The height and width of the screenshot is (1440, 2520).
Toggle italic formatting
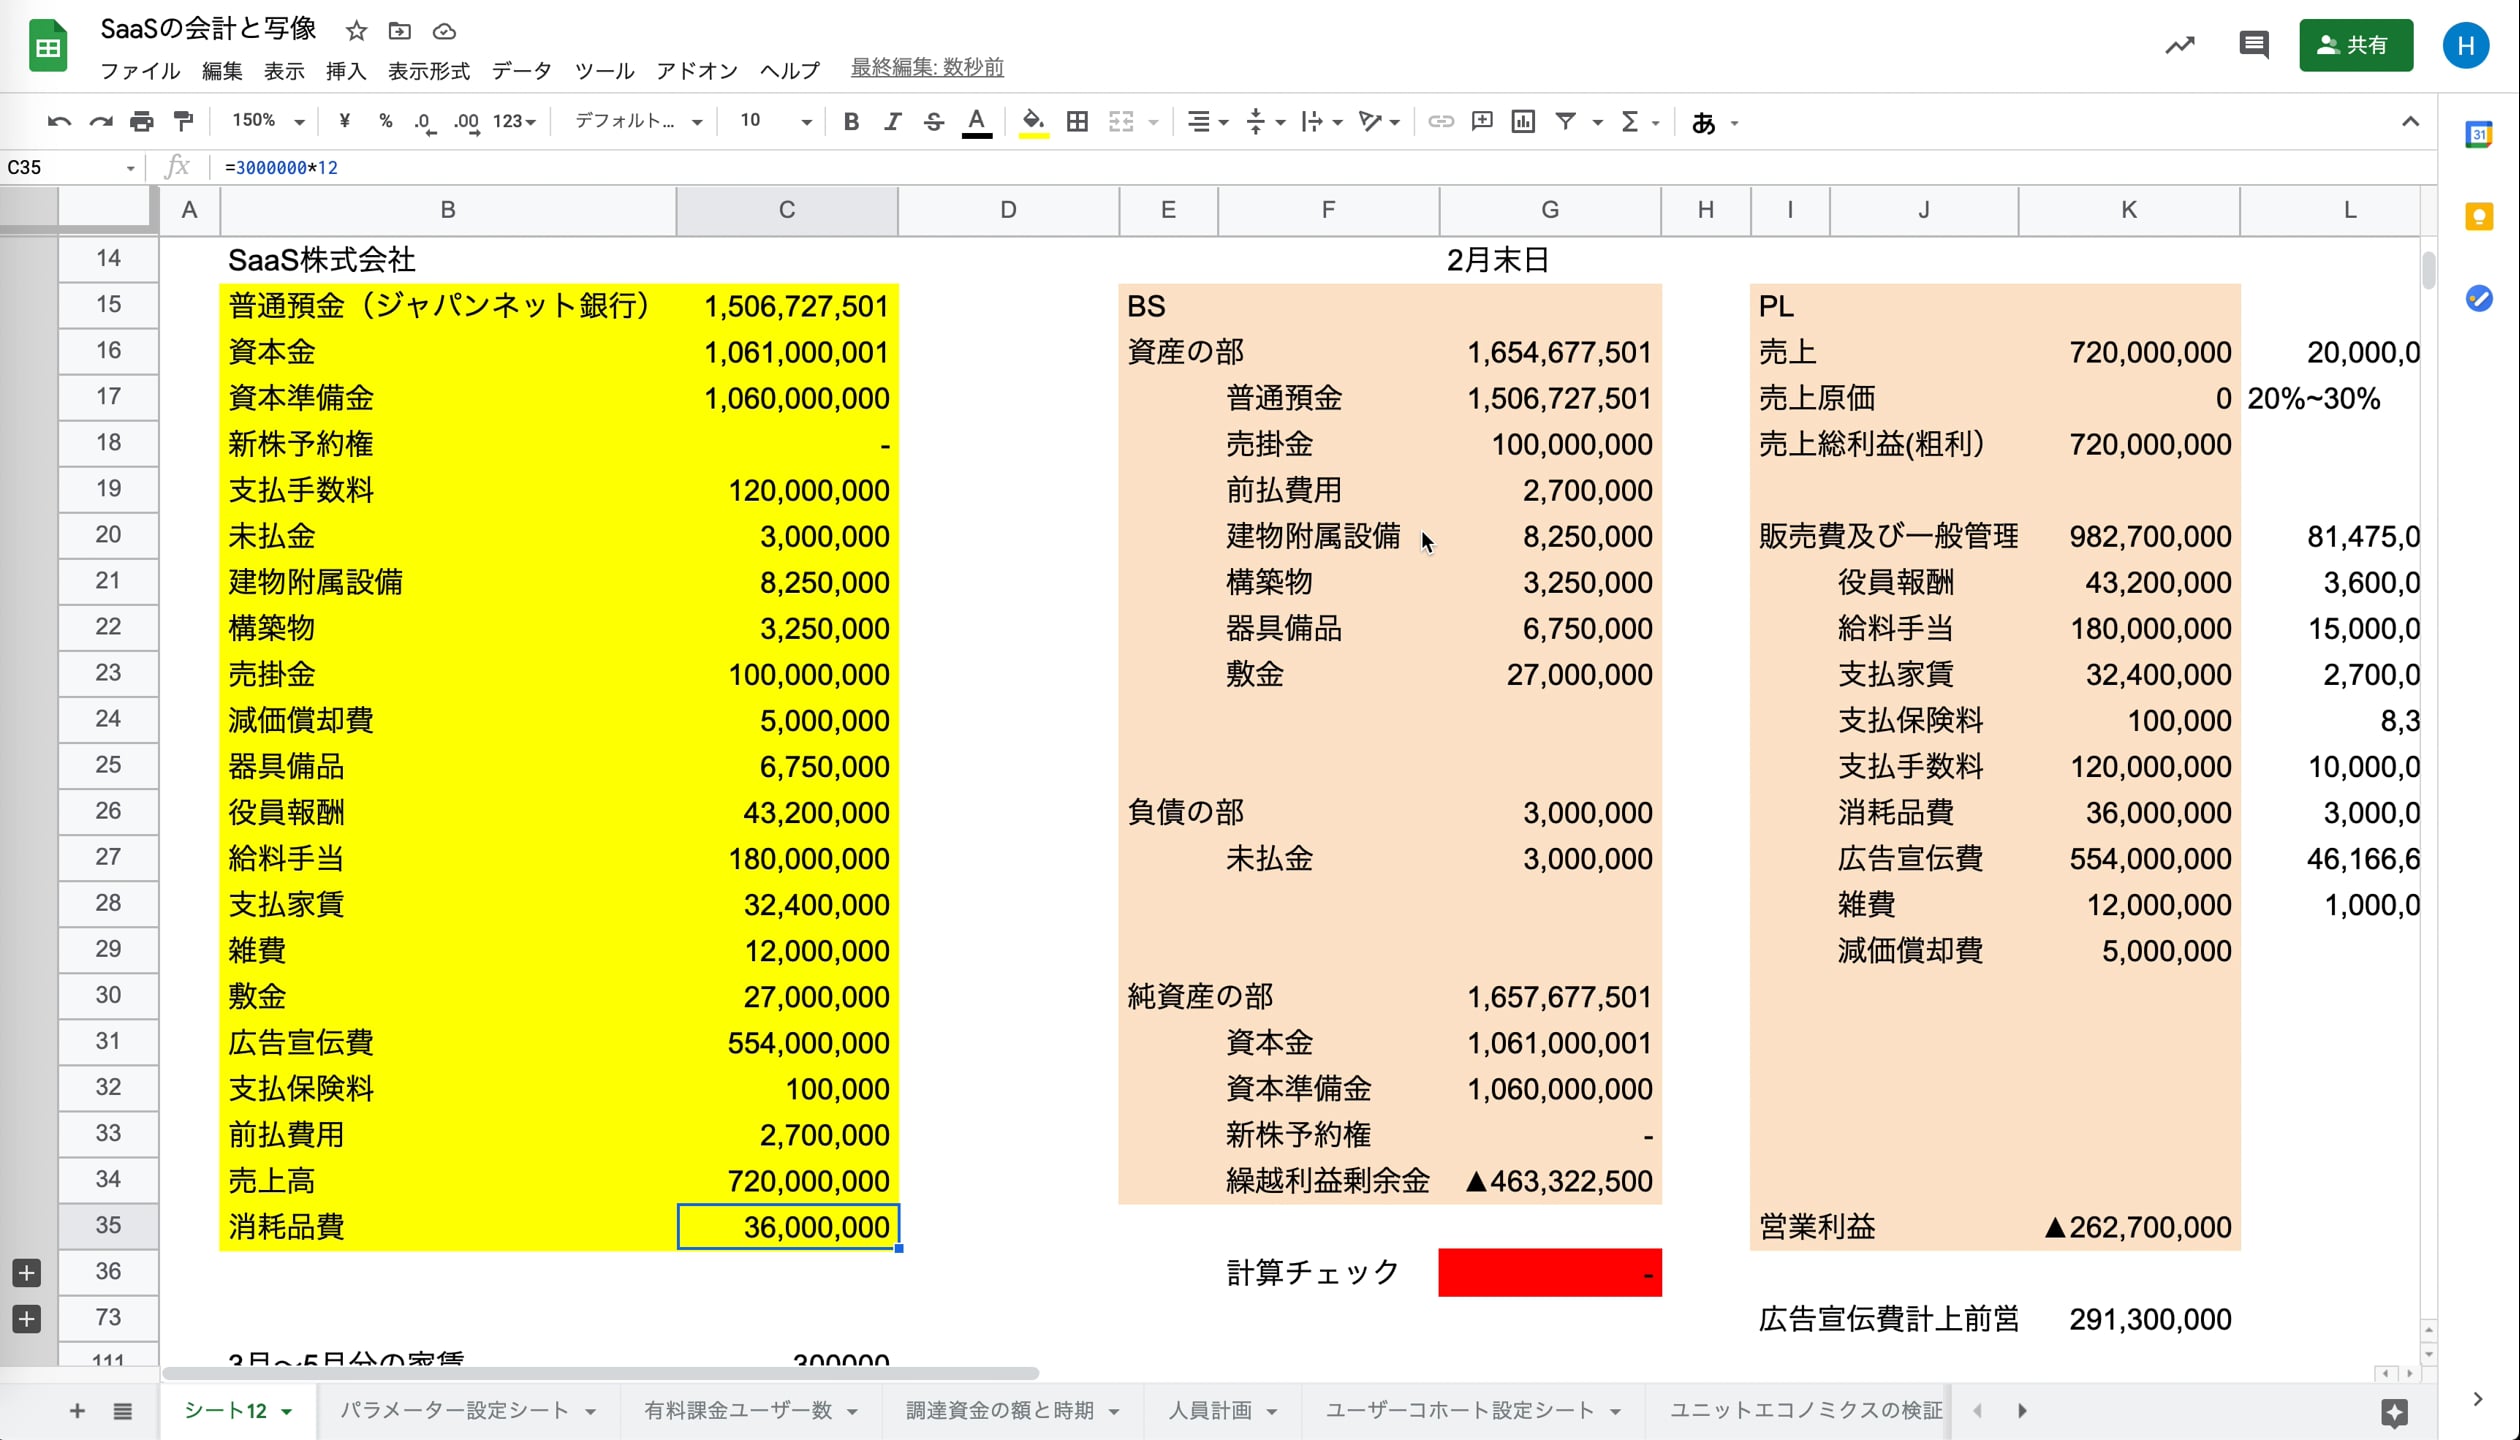[892, 121]
